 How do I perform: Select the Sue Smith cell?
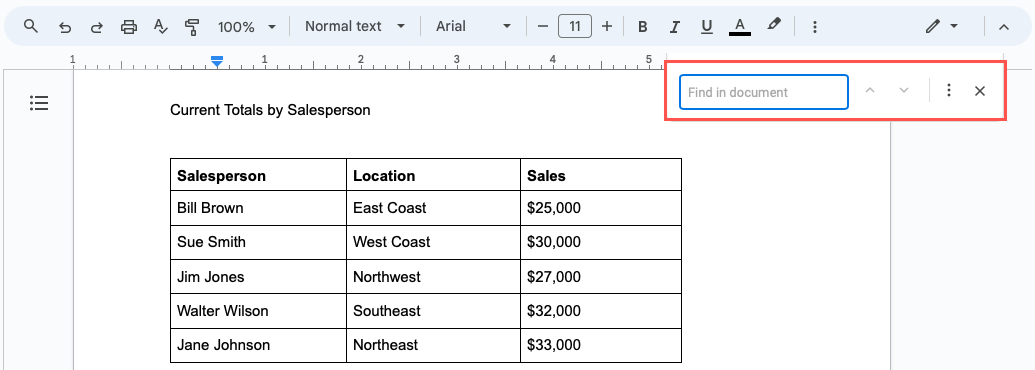[x=258, y=242]
